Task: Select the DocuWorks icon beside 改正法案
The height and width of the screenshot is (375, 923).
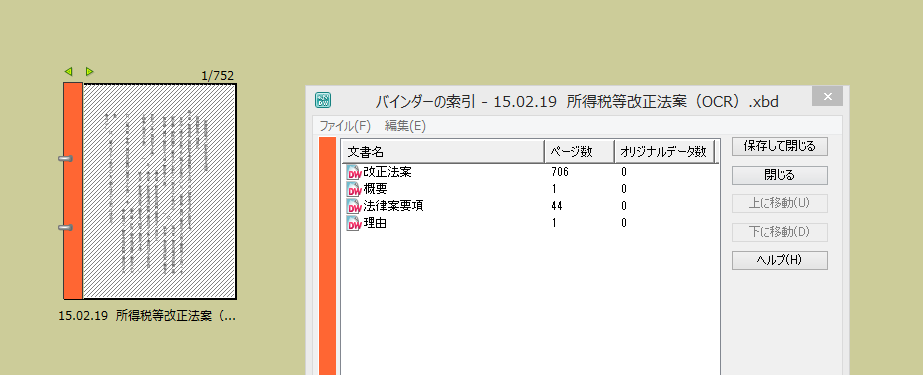Action: click(353, 172)
